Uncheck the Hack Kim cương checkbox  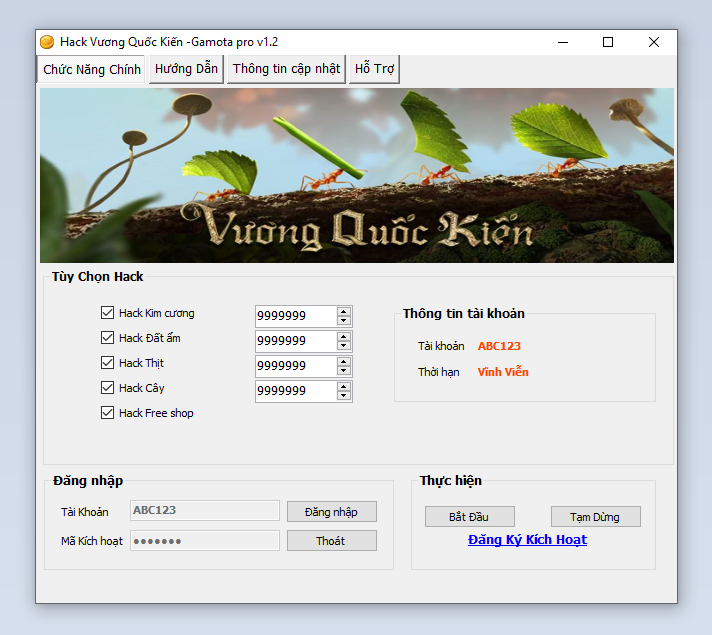click(x=108, y=313)
